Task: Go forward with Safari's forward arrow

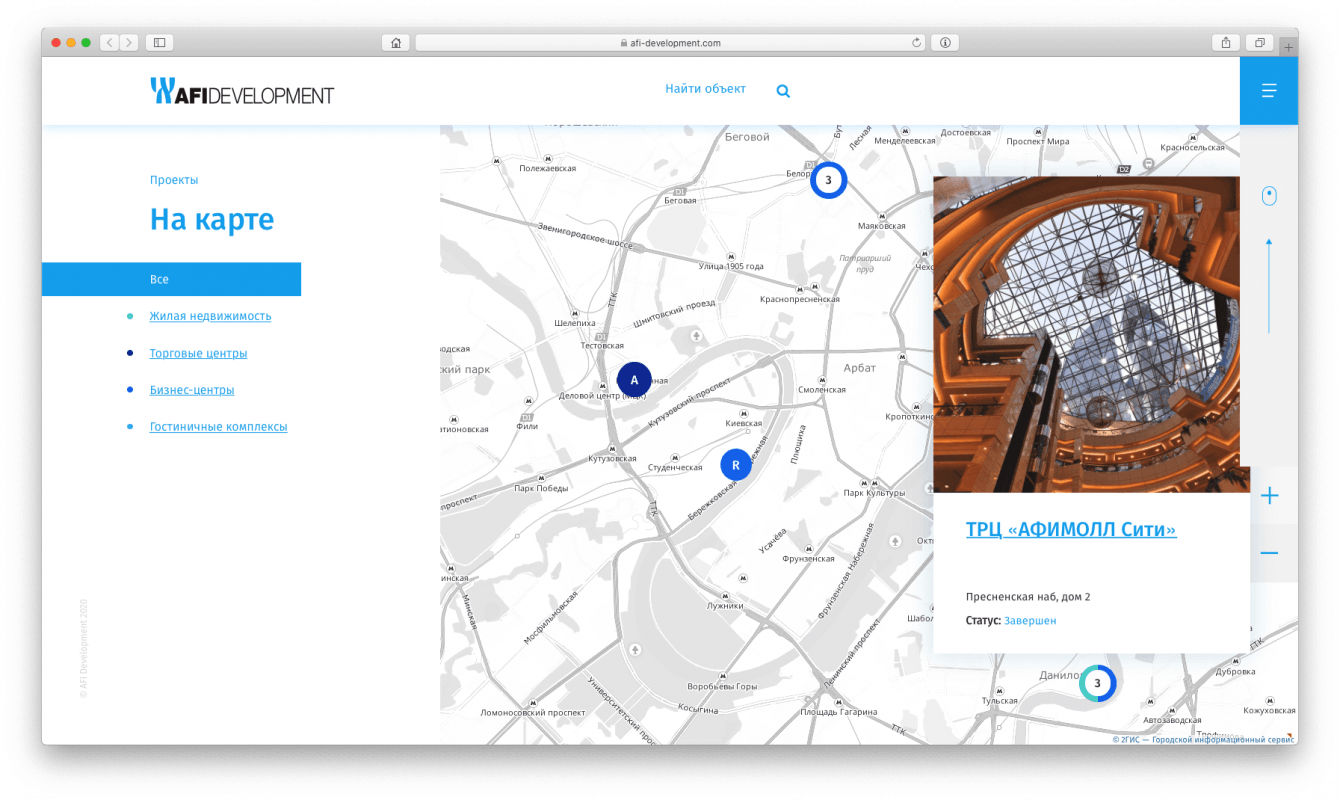Action: click(x=129, y=43)
